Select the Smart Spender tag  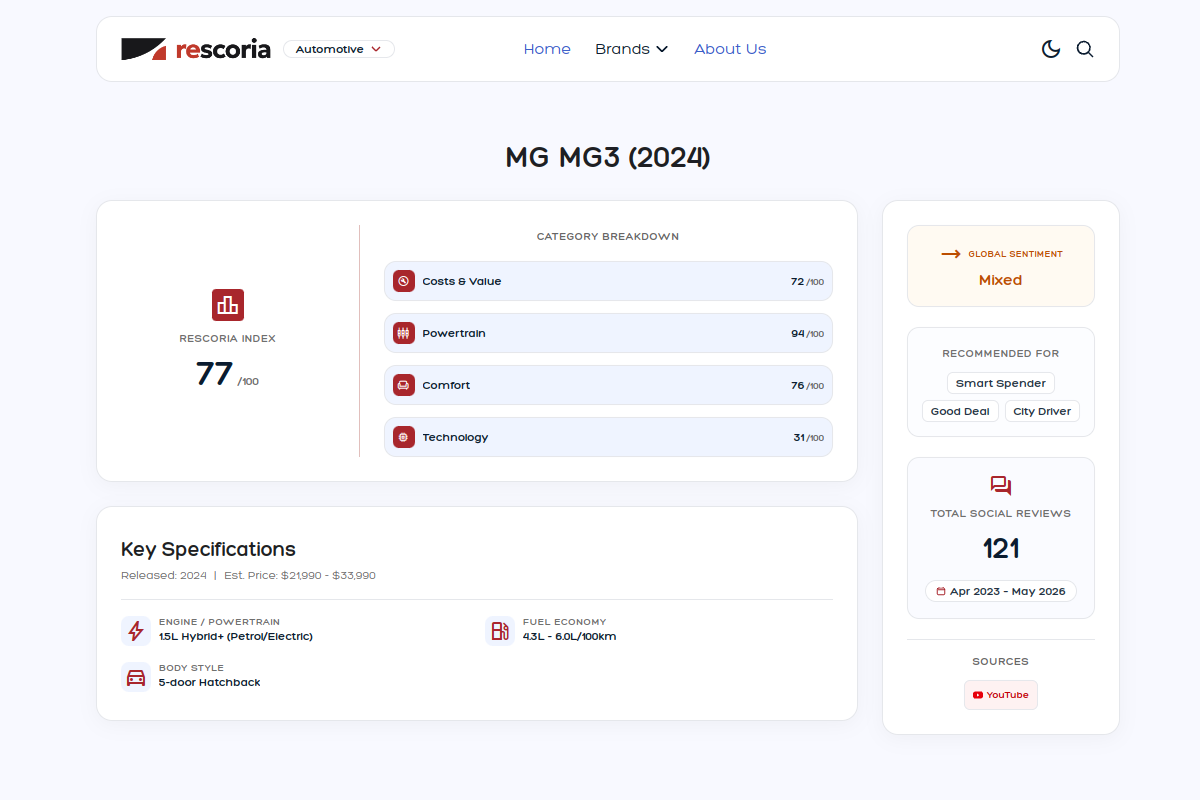point(1001,383)
